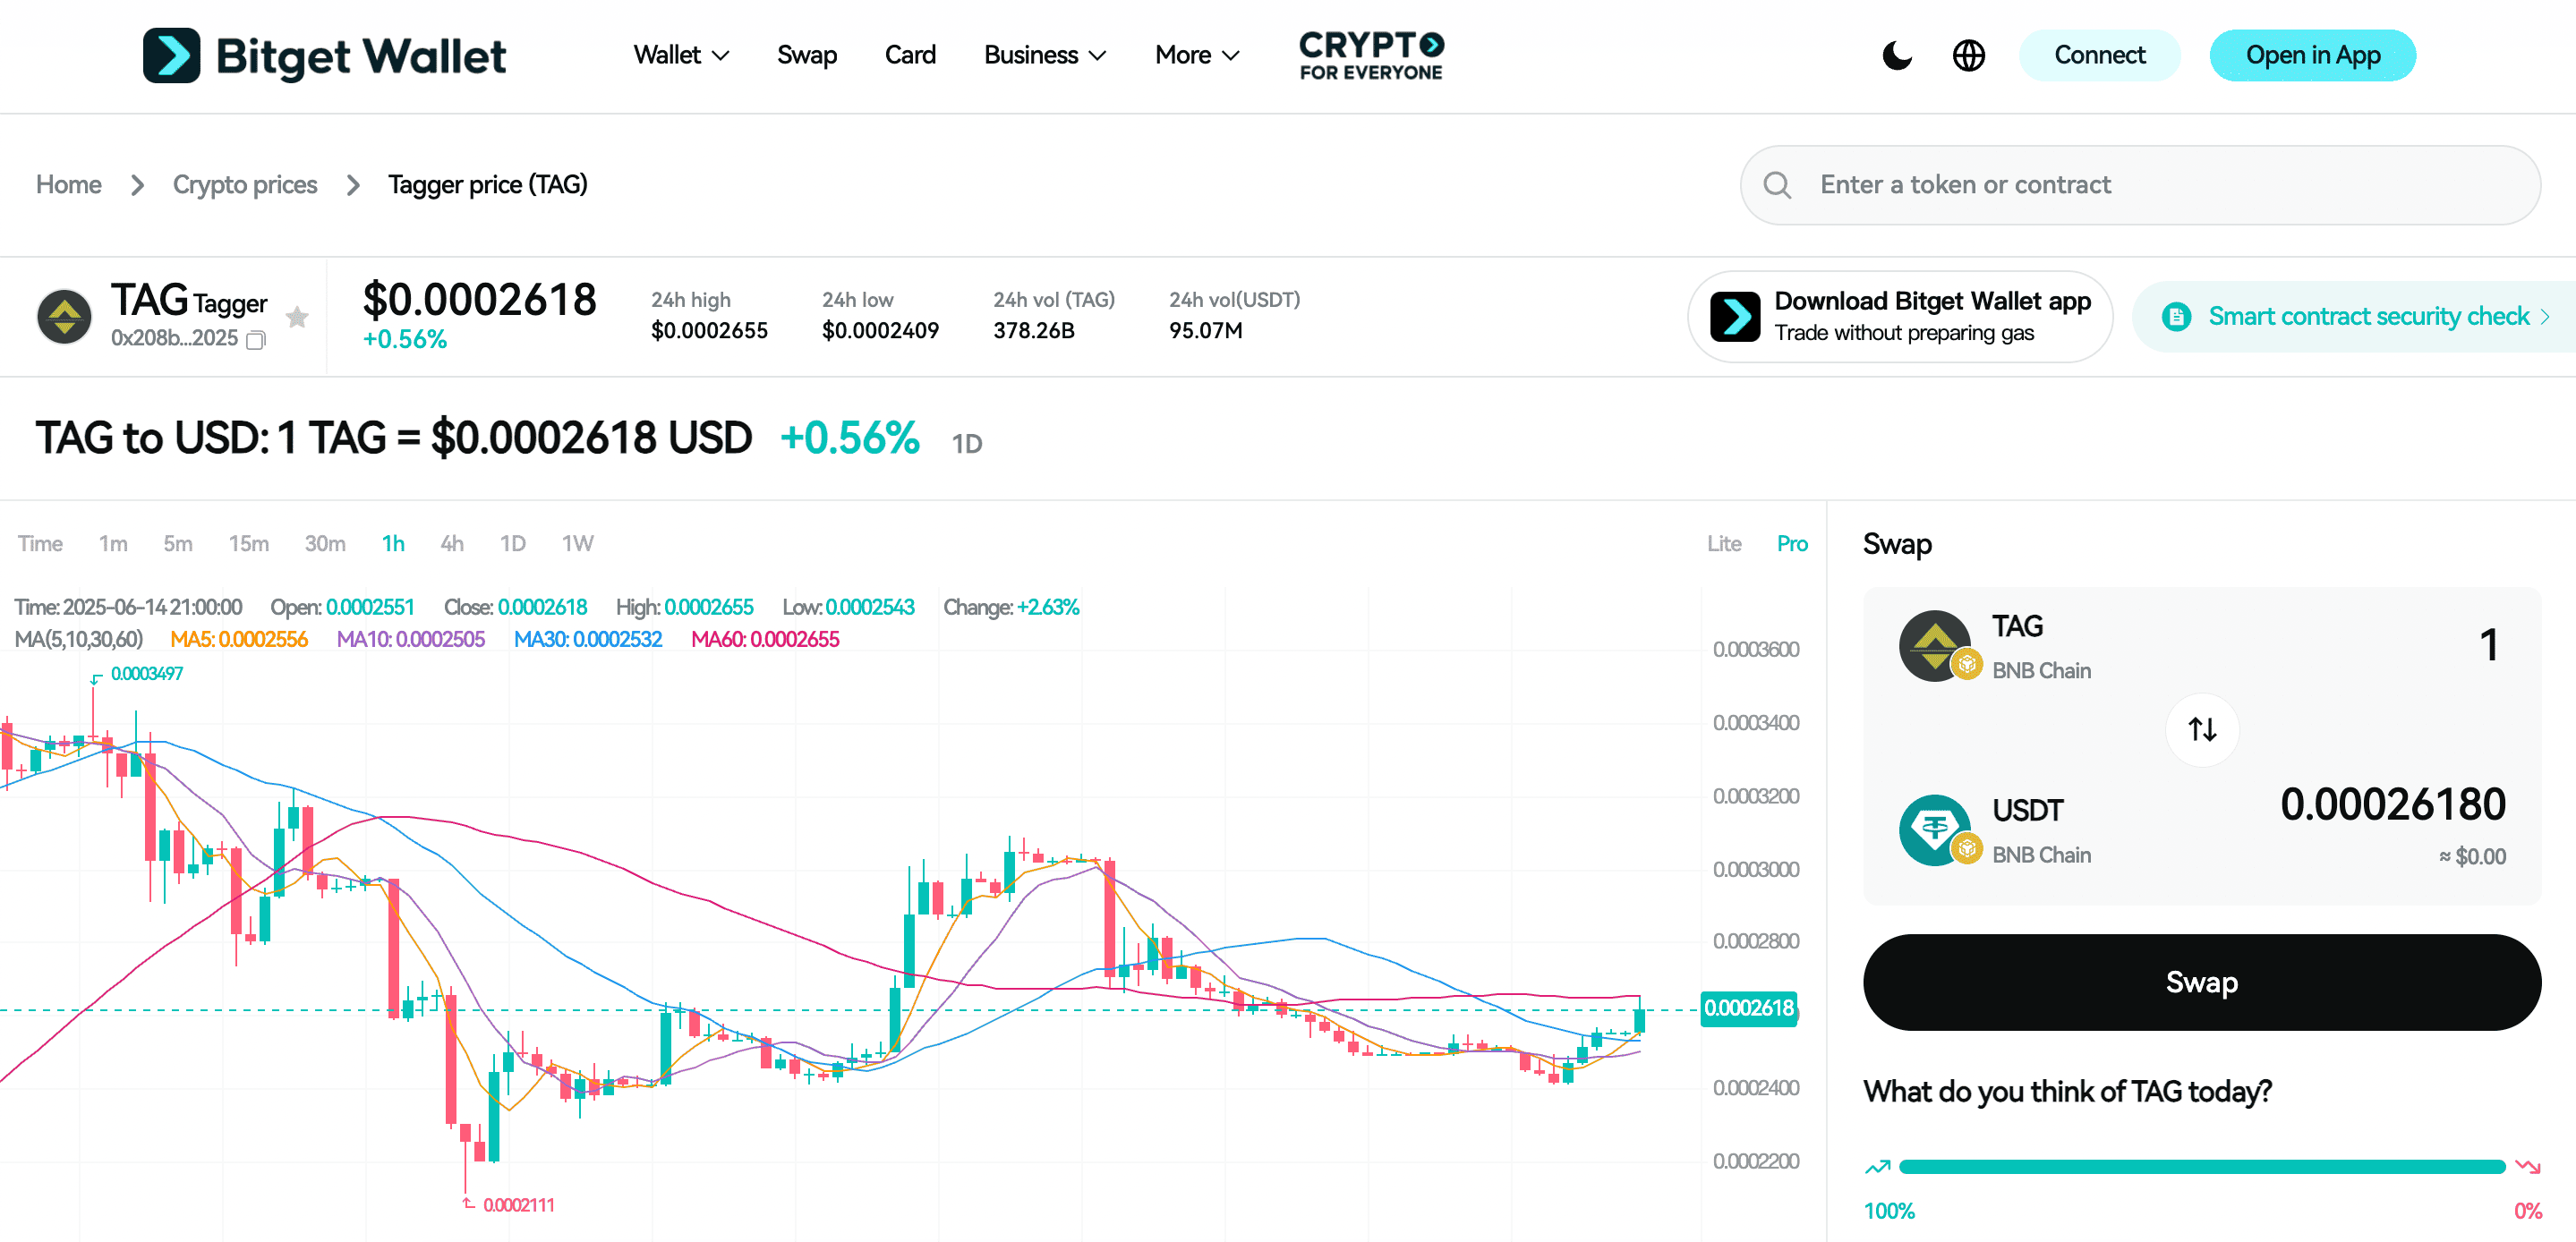Click the Change: +2.63% readout
2576x1242 pixels.
(x=1011, y=607)
